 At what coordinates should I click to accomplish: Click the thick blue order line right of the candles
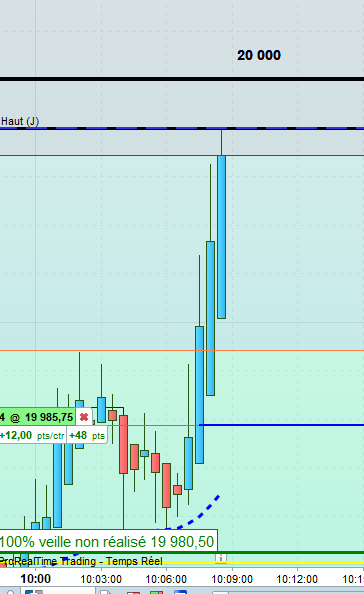pyautogui.click(x=282, y=425)
